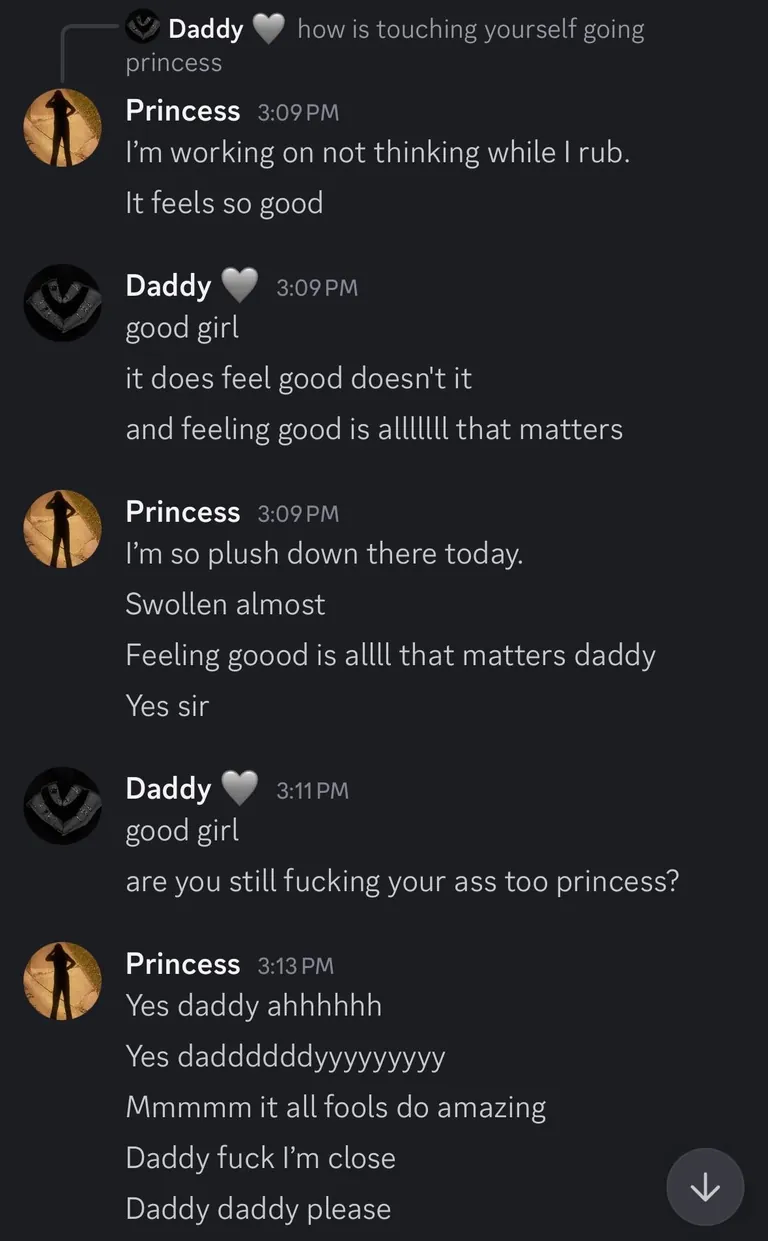This screenshot has height=1241, width=768.
Task: Open Daddy's avatar beside the 3:09 PM message
Action: 63,303
